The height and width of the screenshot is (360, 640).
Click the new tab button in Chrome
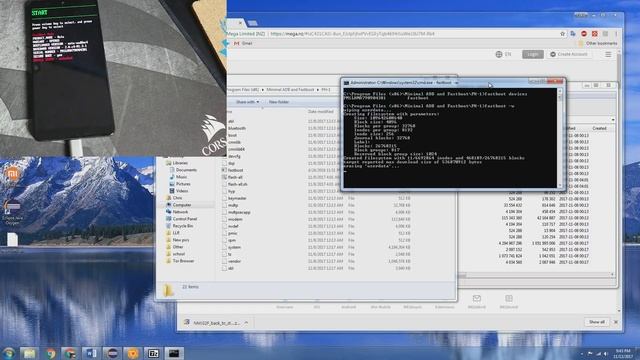coord(253,23)
